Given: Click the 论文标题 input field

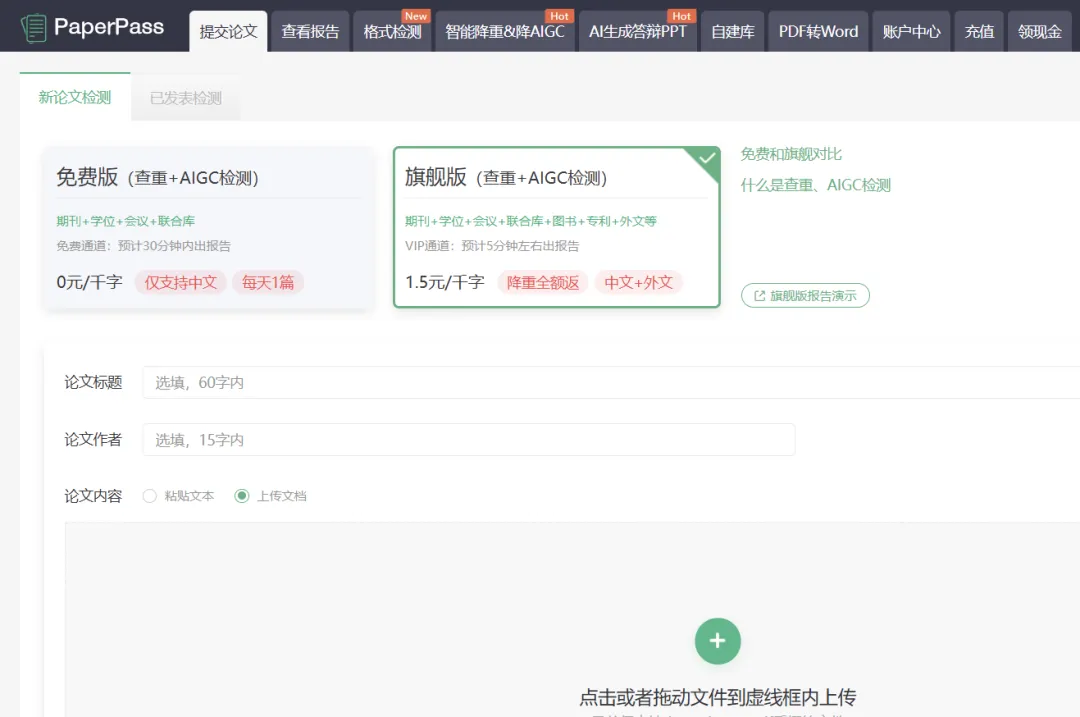Looking at the screenshot, I should 611,382.
